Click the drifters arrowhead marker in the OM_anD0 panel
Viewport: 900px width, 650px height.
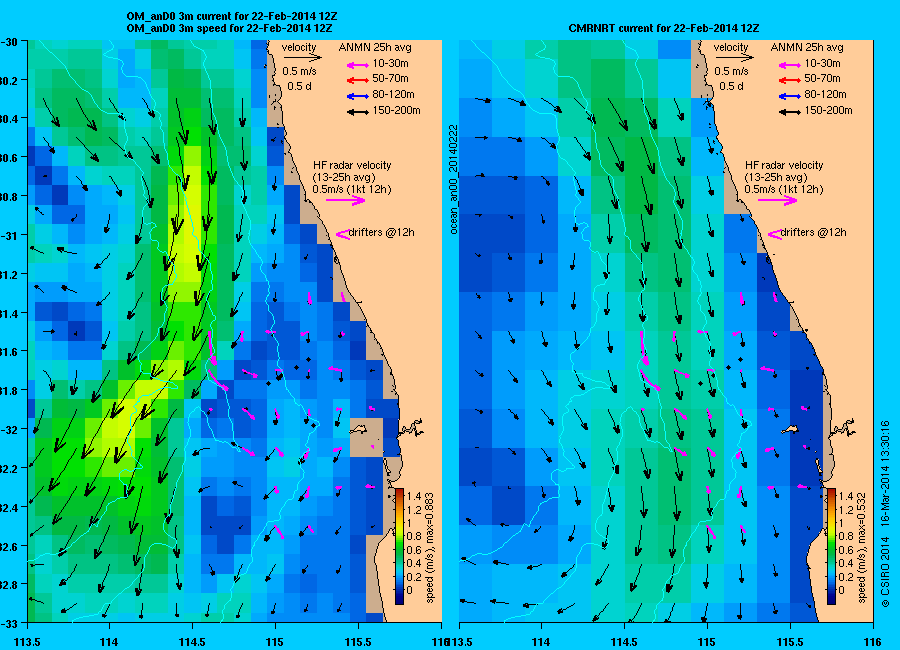pos(343,234)
